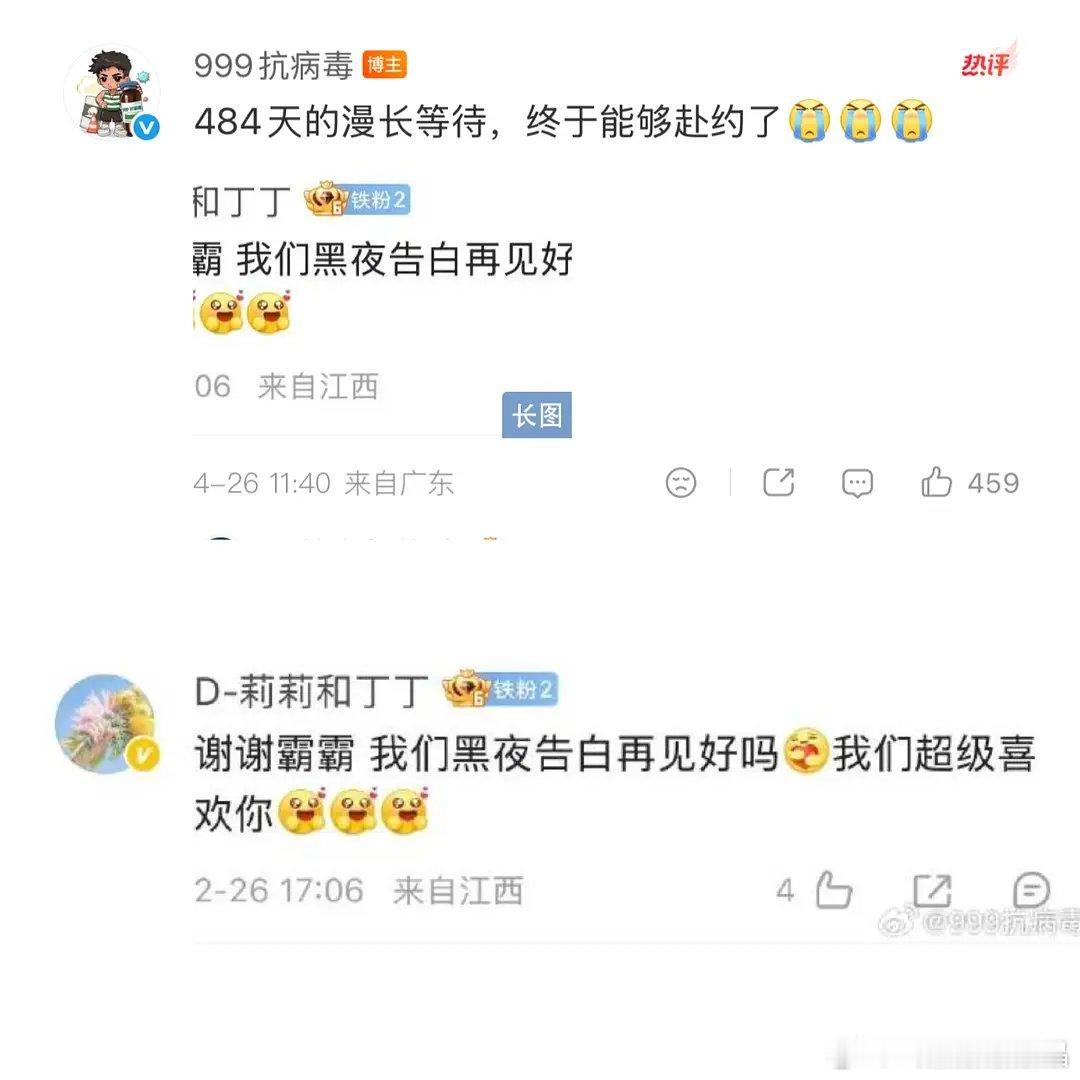Tap the 459 like count
This screenshot has height=1080, width=1080.
(993, 483)
